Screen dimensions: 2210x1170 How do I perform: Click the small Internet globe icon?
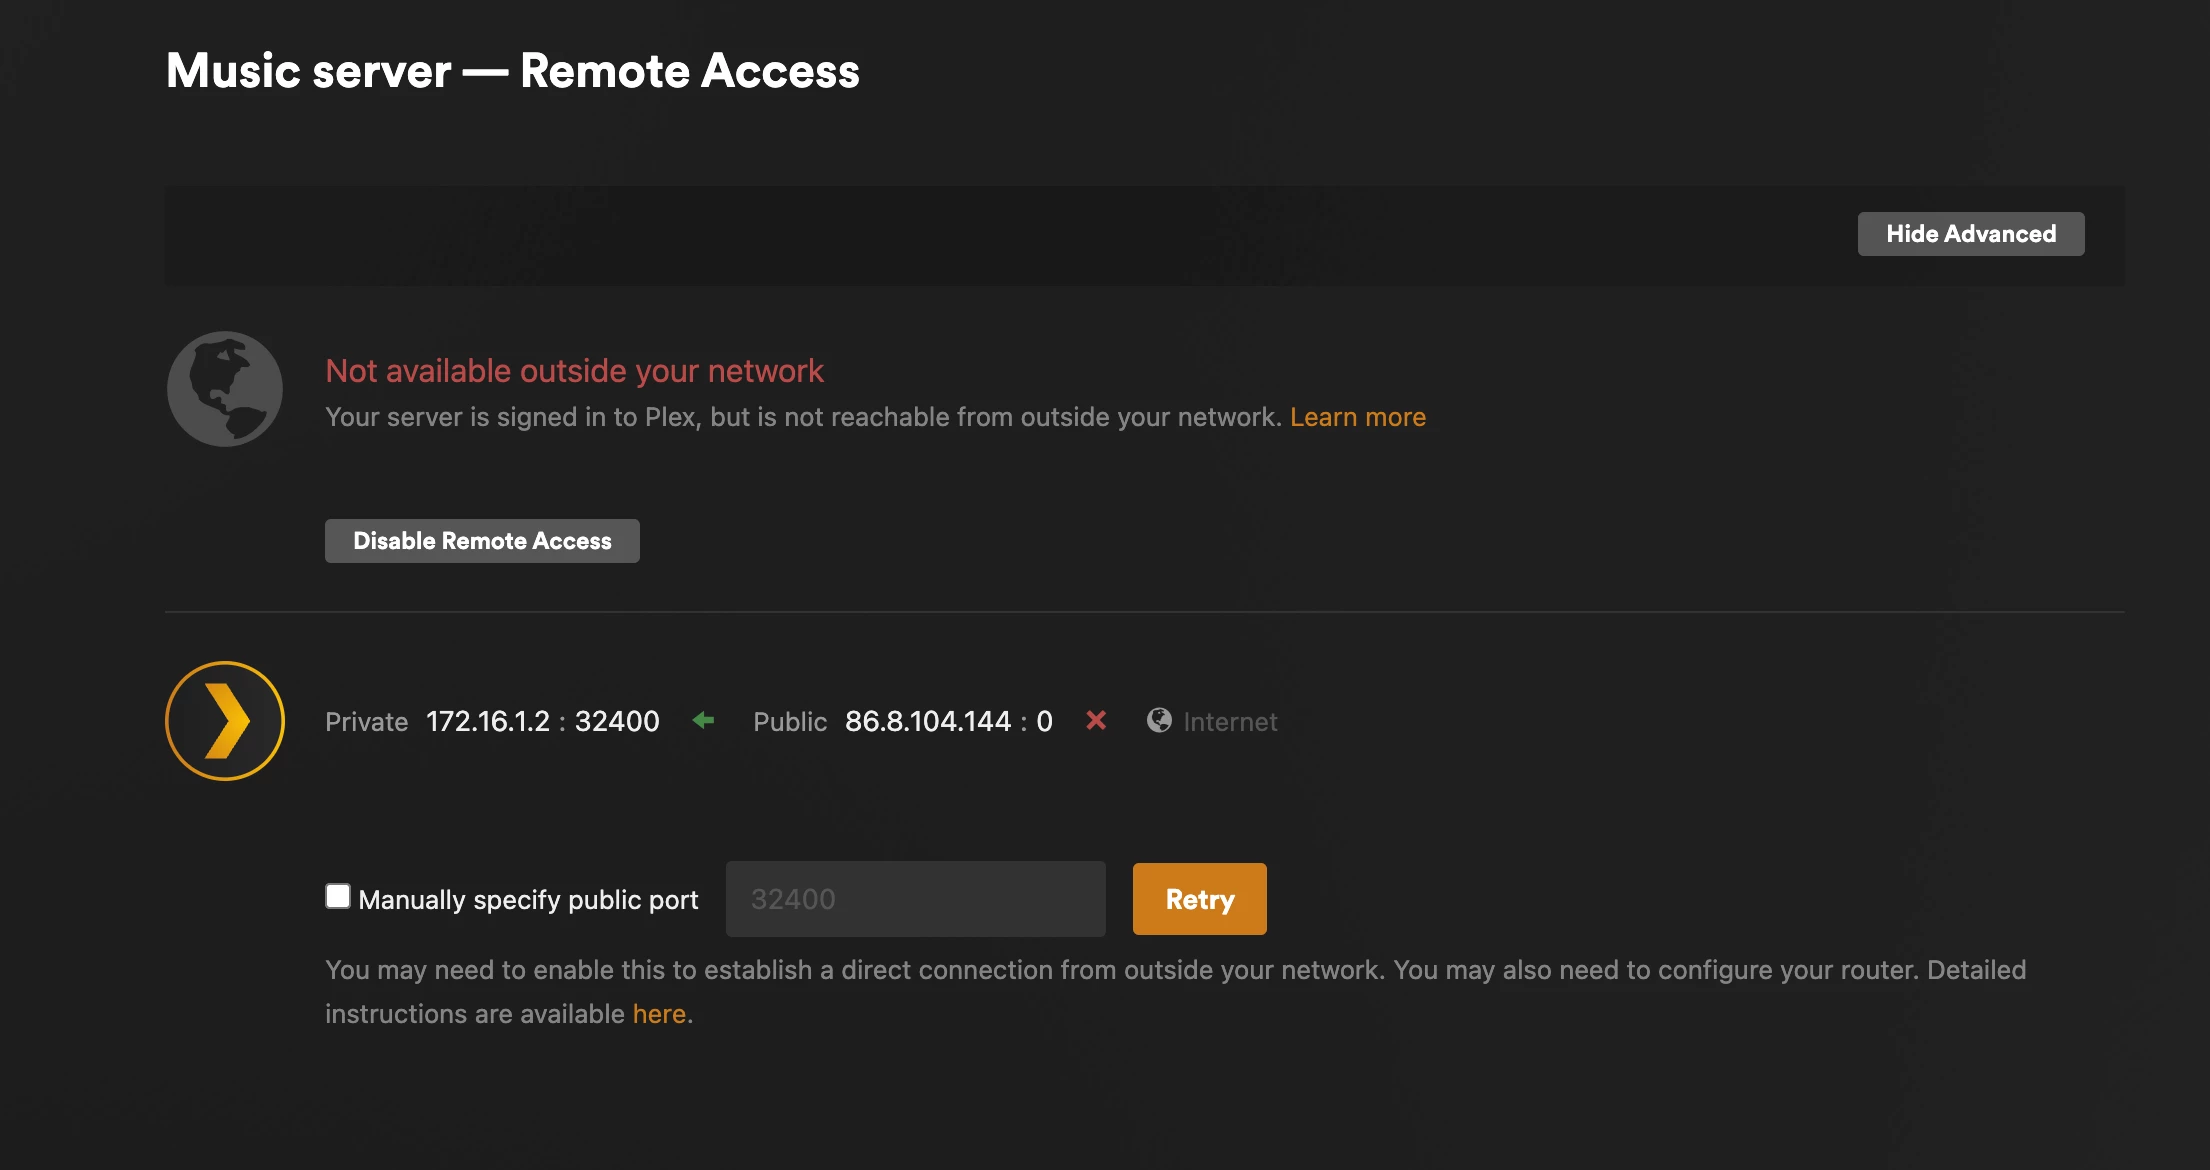click(1159, 720)
